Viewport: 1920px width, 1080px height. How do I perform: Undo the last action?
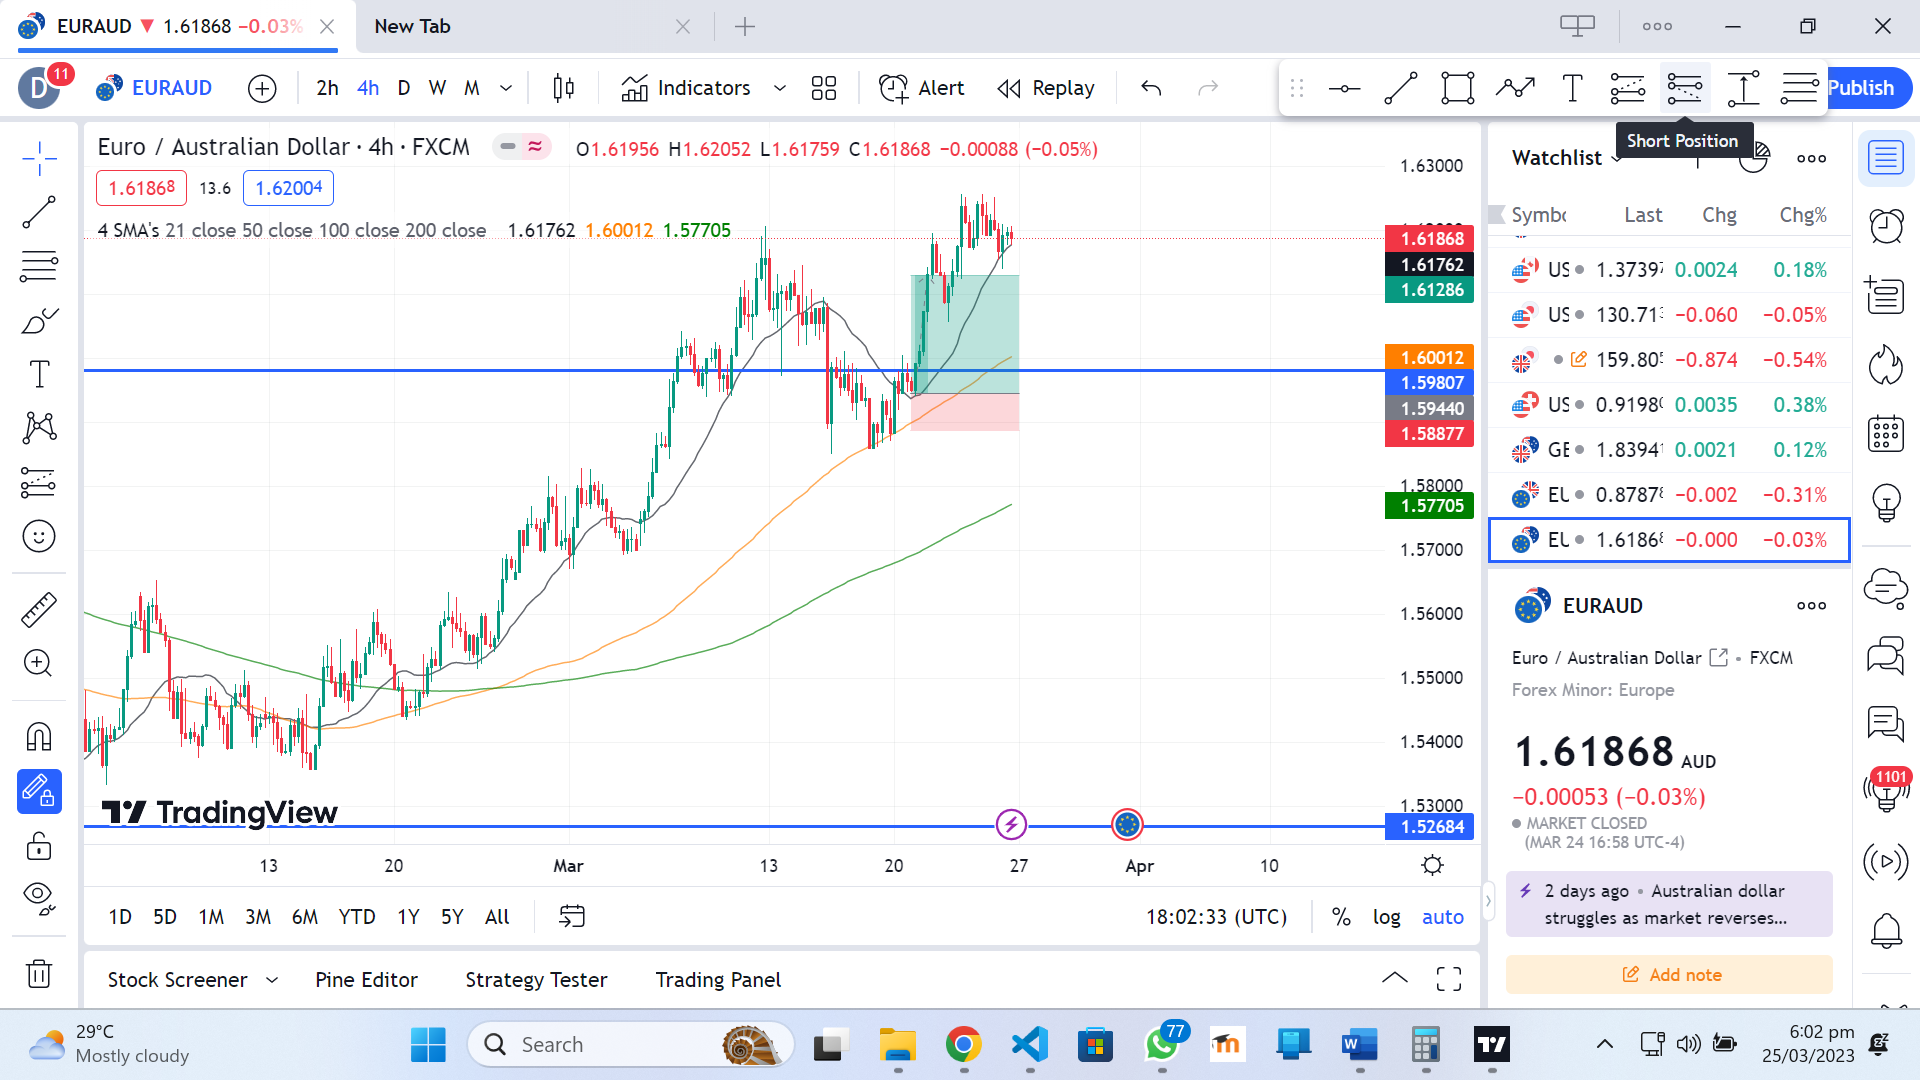[x=1151, y=88]
